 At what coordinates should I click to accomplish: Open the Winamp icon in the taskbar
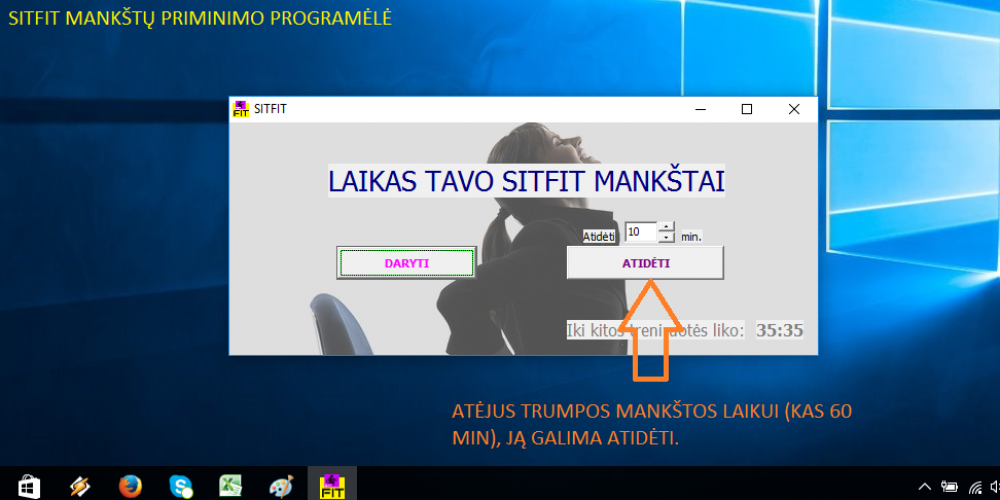[80, 487]
